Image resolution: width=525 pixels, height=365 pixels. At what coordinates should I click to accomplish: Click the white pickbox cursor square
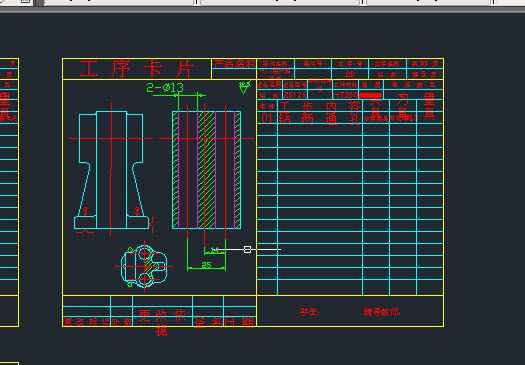click(x=247, y=249)
